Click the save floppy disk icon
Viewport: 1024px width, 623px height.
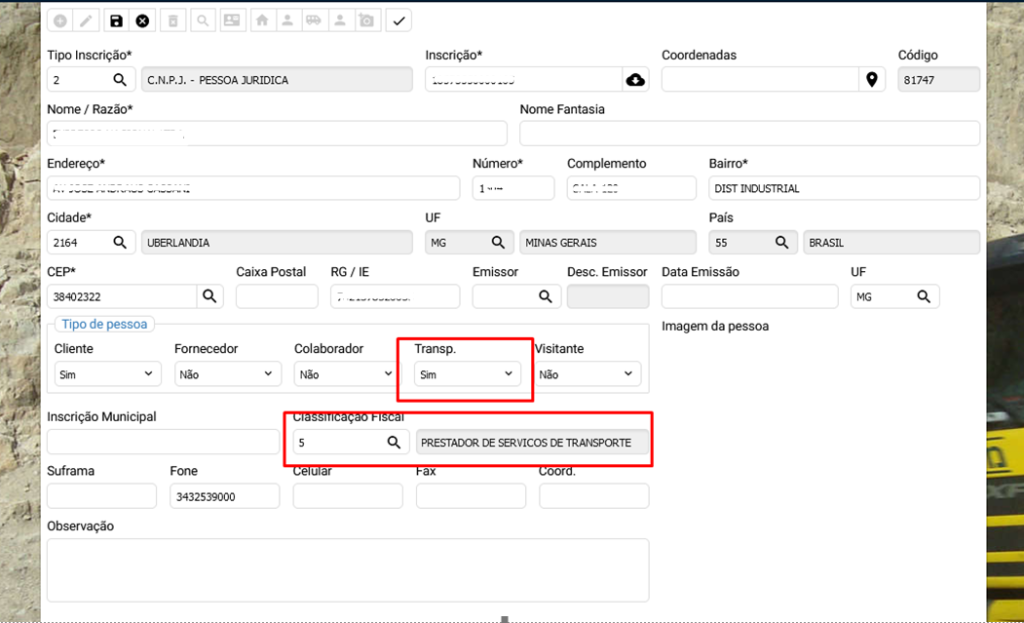click(116, 20)
